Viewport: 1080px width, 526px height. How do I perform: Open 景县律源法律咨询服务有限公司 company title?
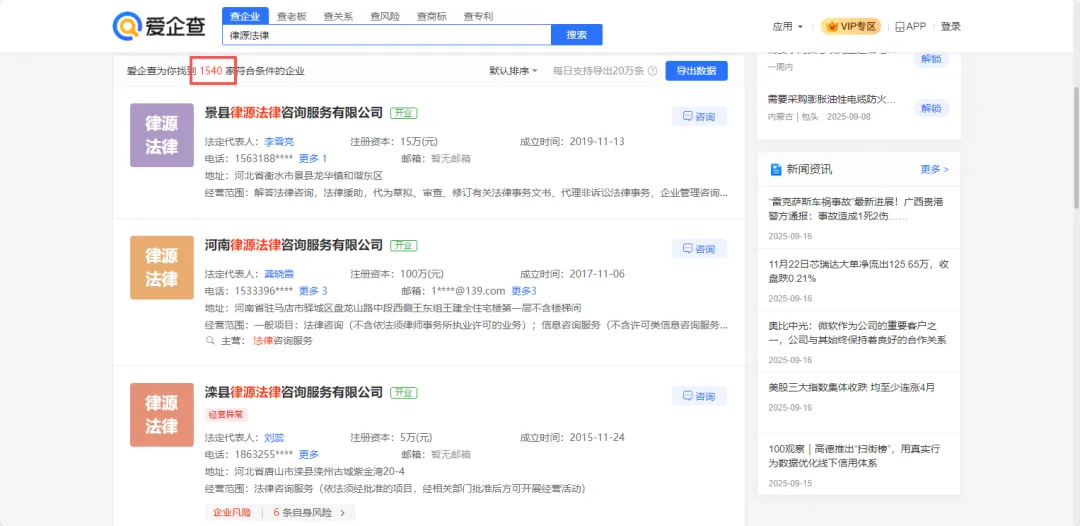pos(293,112)
